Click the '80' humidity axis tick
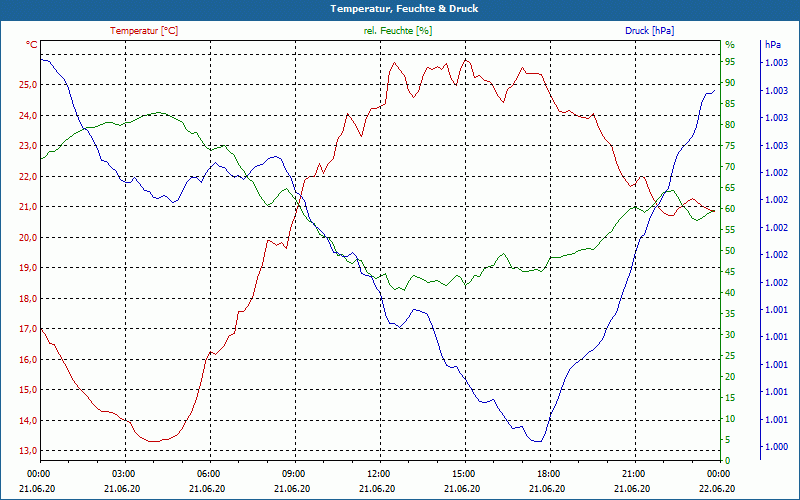This screenshot has width=800, height=500. click(x=730, y=124)
